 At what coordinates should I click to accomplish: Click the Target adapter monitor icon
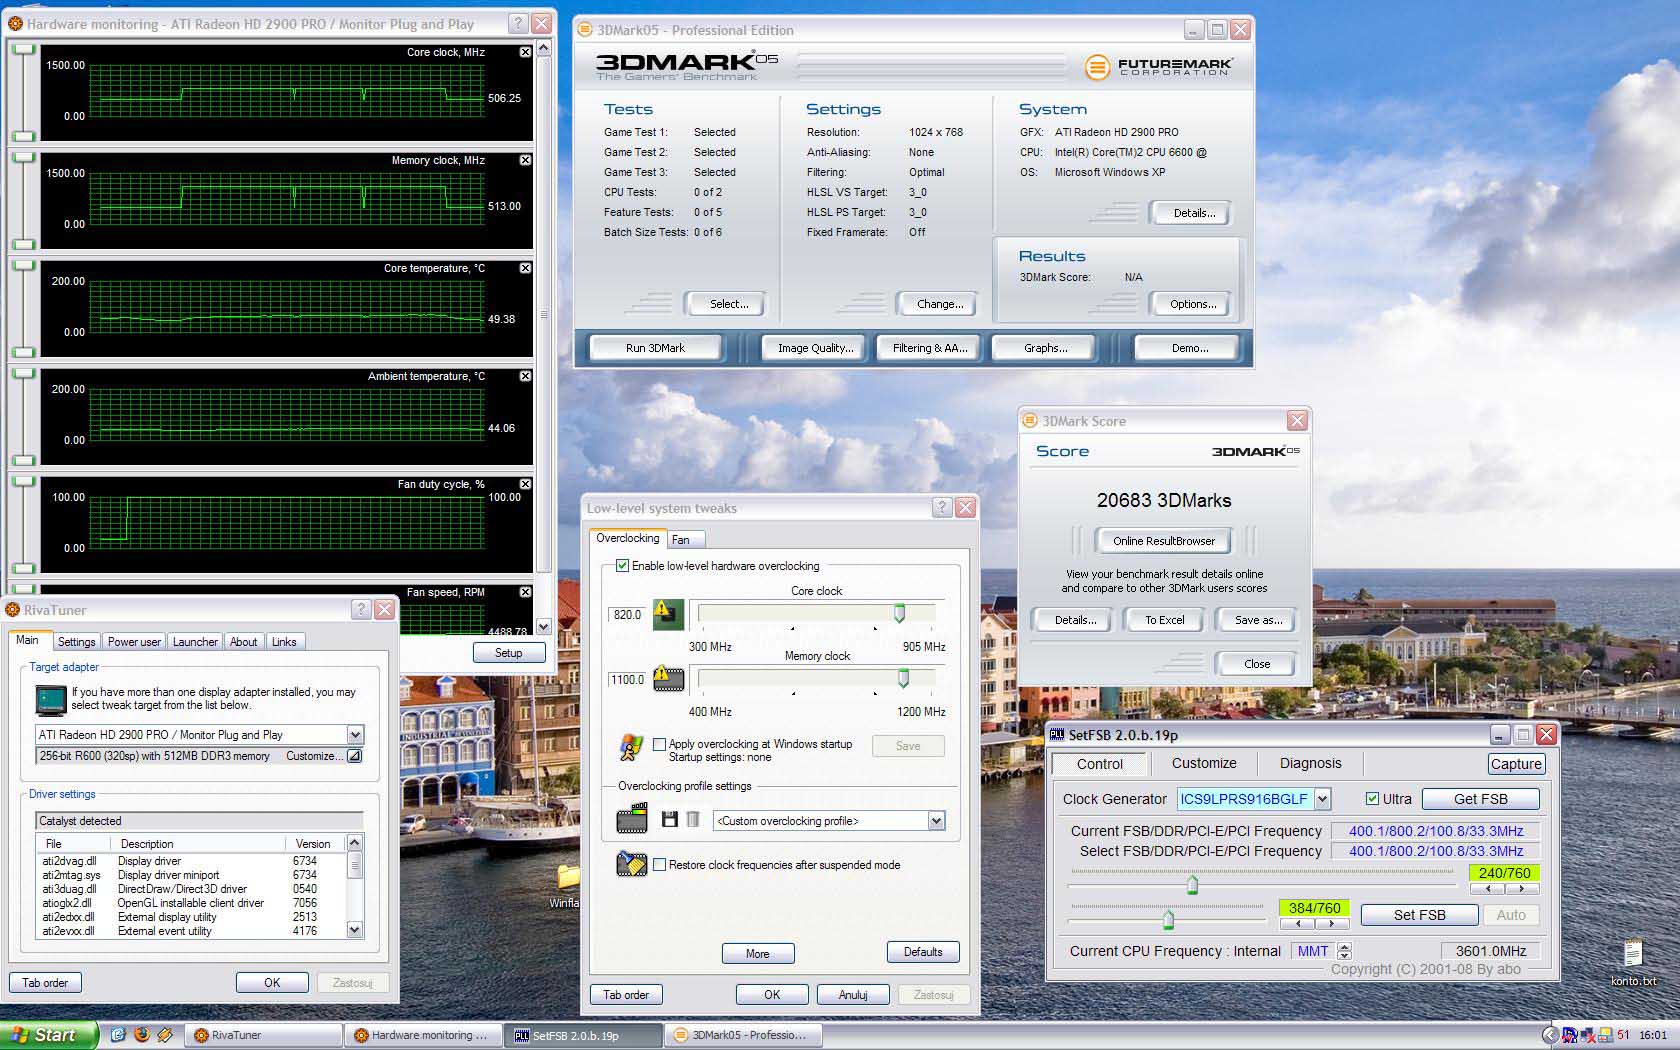click(x=50, y=699)
